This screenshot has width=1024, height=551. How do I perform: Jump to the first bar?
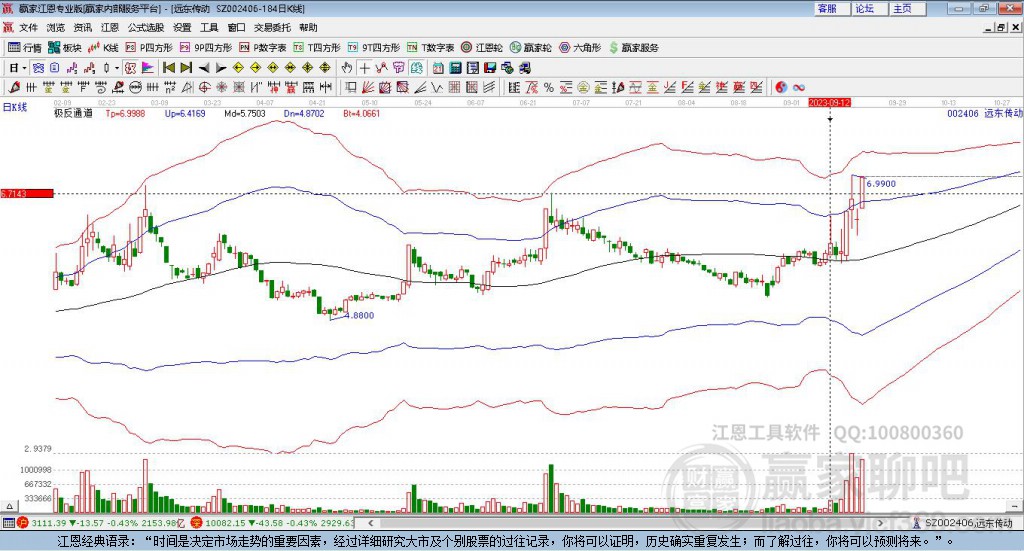pos(168,68)
